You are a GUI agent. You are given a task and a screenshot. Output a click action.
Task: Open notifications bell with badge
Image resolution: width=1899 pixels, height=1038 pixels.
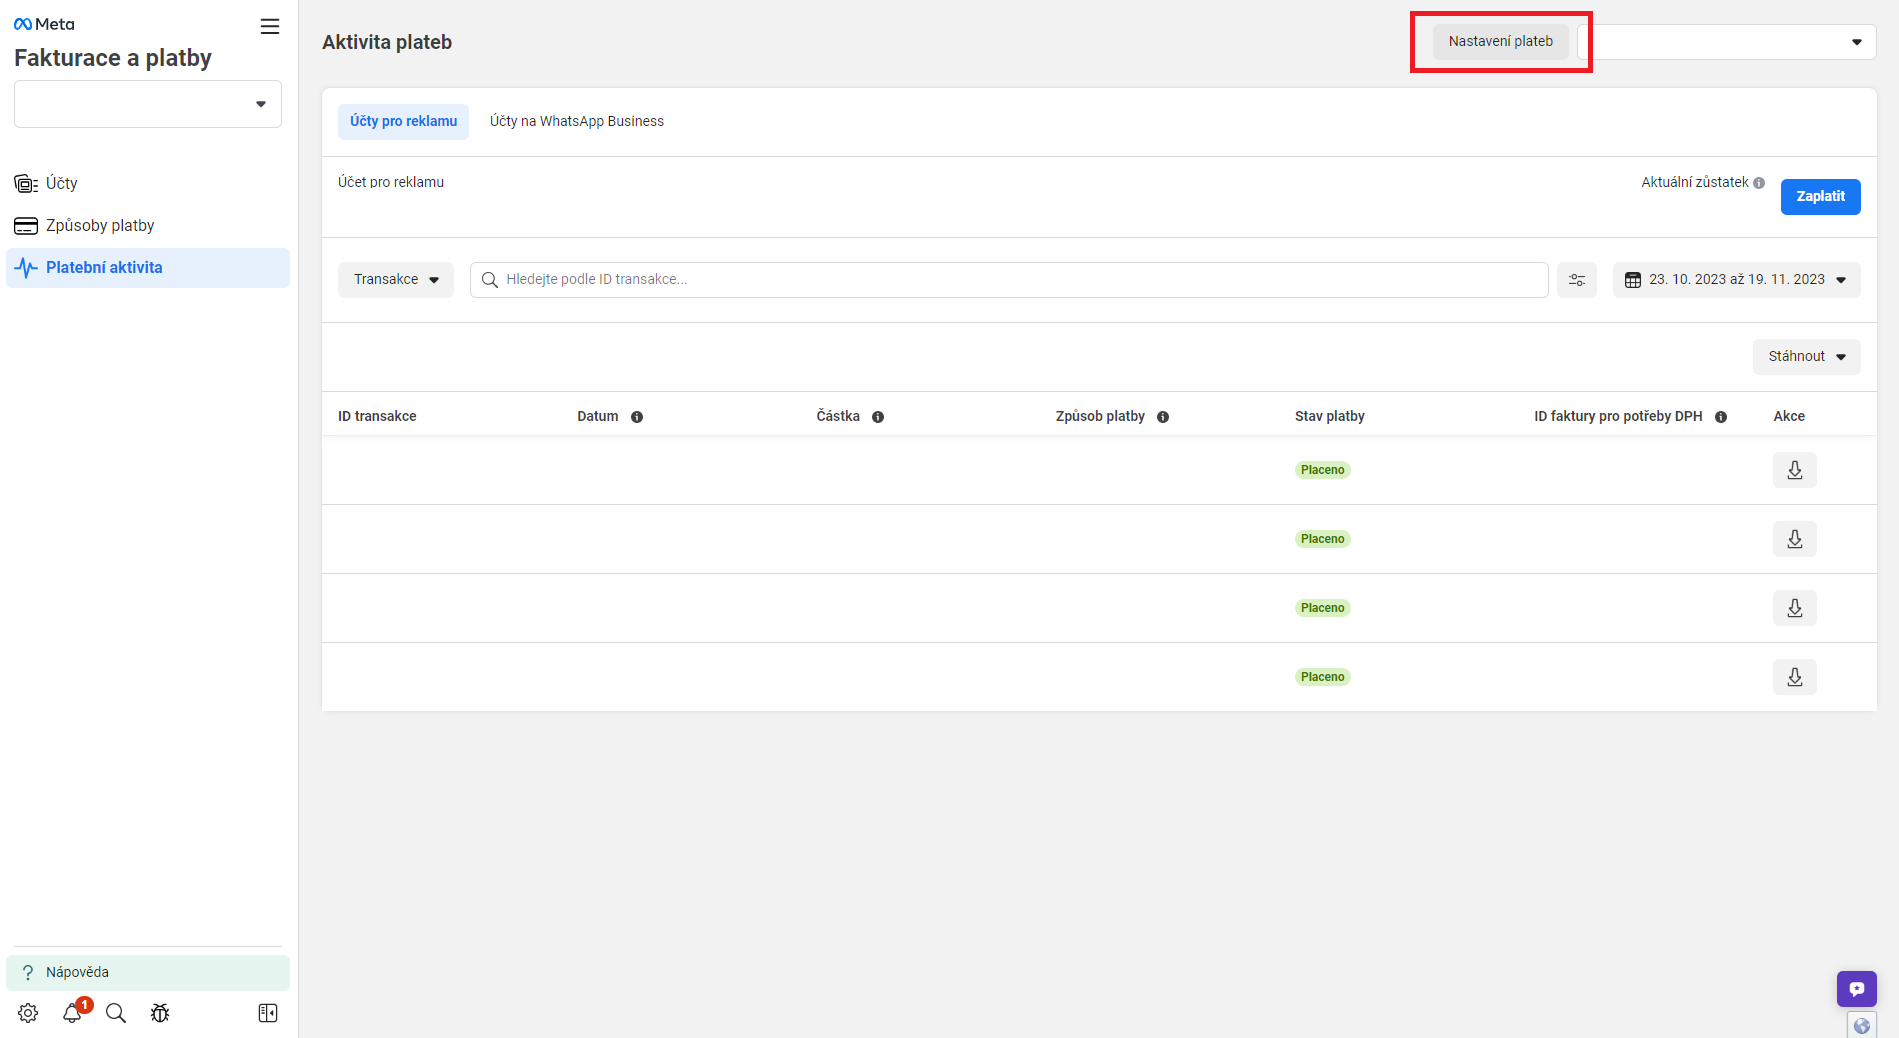click(73, 1012)
